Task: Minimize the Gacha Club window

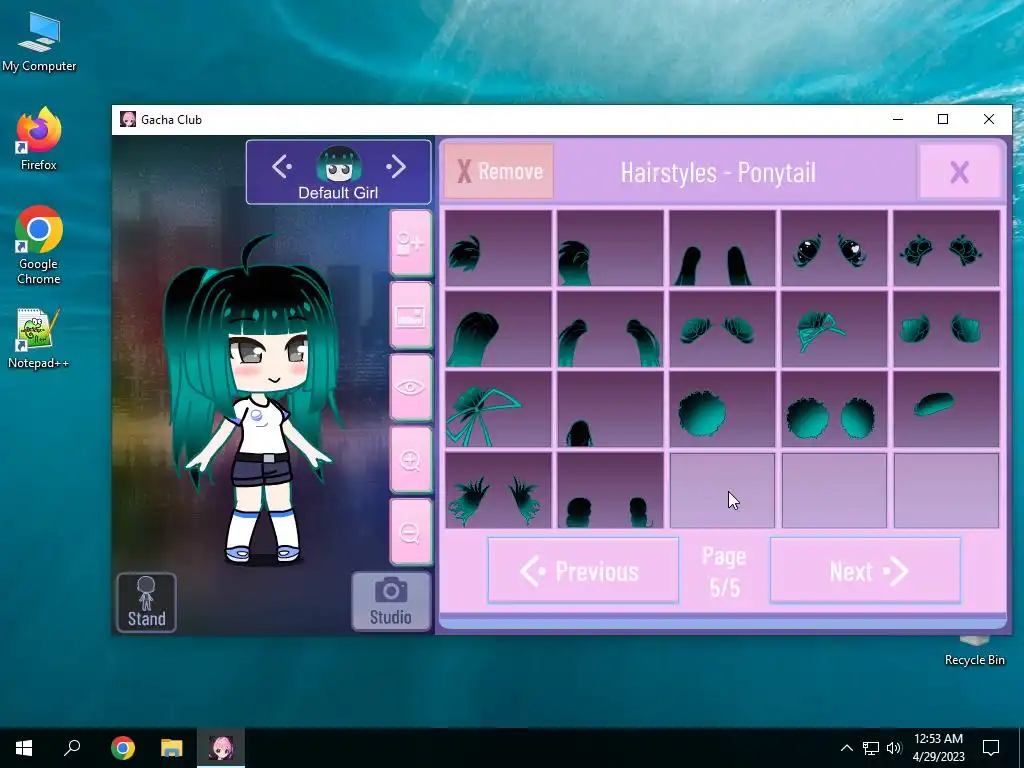Action: coord(898,119)
